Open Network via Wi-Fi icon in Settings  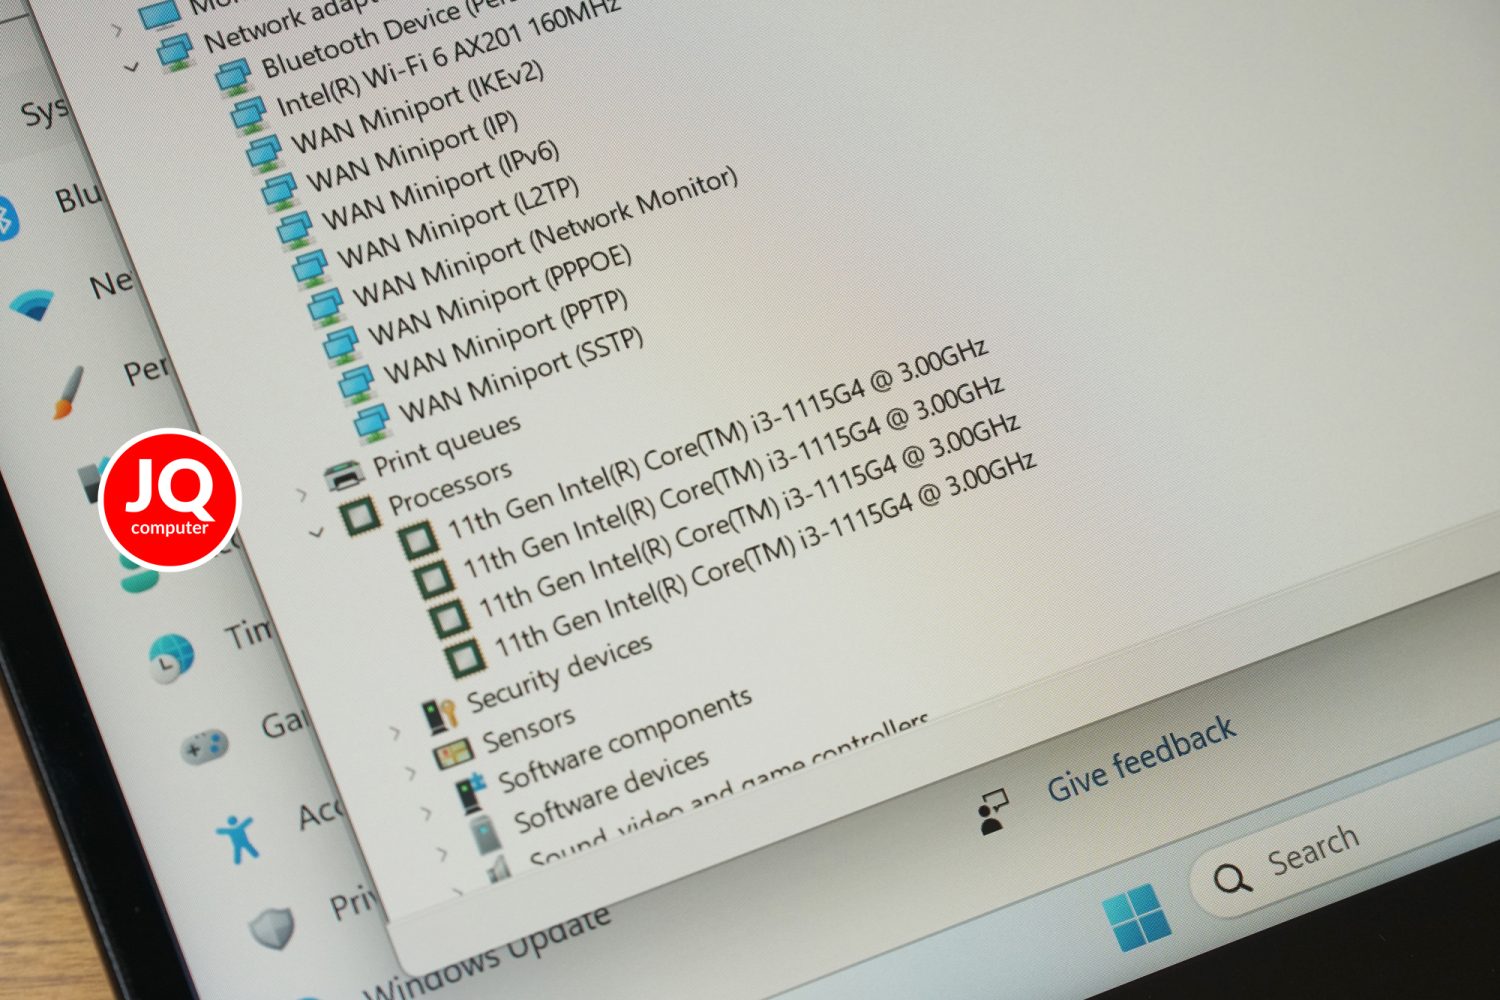click(33, 305)
